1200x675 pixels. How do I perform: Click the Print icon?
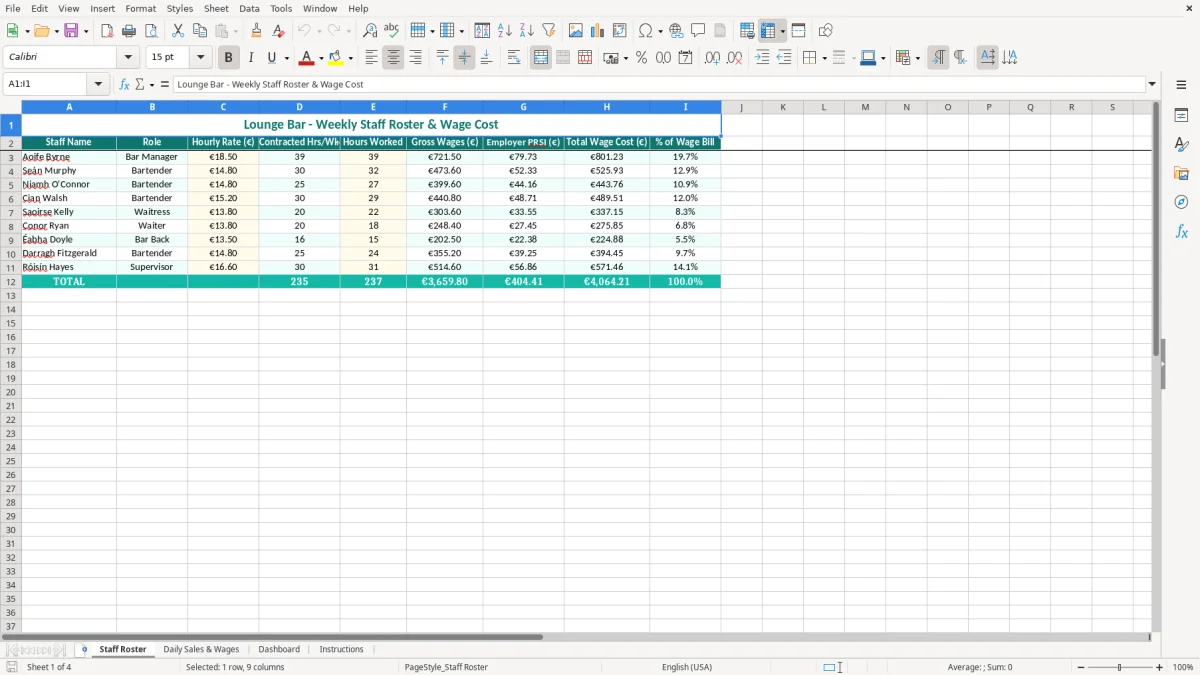tap(128, 31)
